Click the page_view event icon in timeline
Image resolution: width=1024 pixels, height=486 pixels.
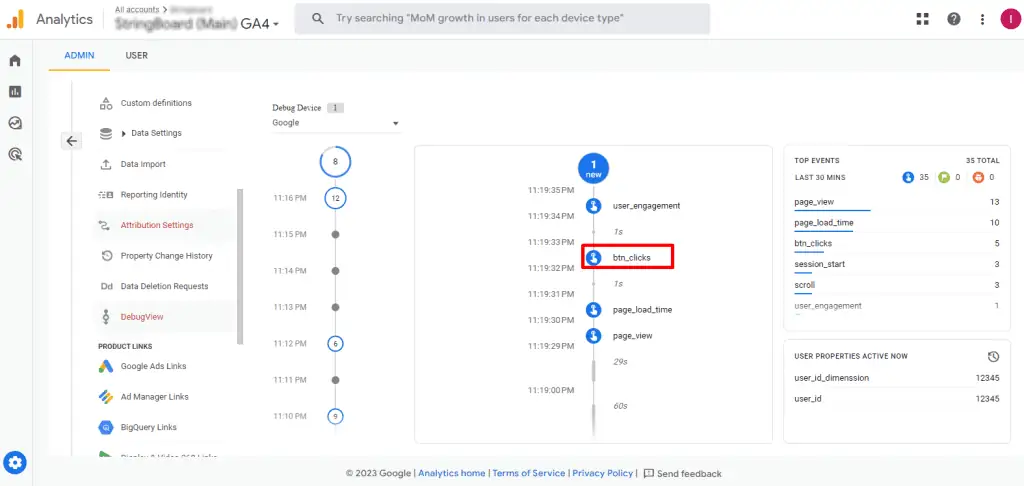(x=593, y=336)
